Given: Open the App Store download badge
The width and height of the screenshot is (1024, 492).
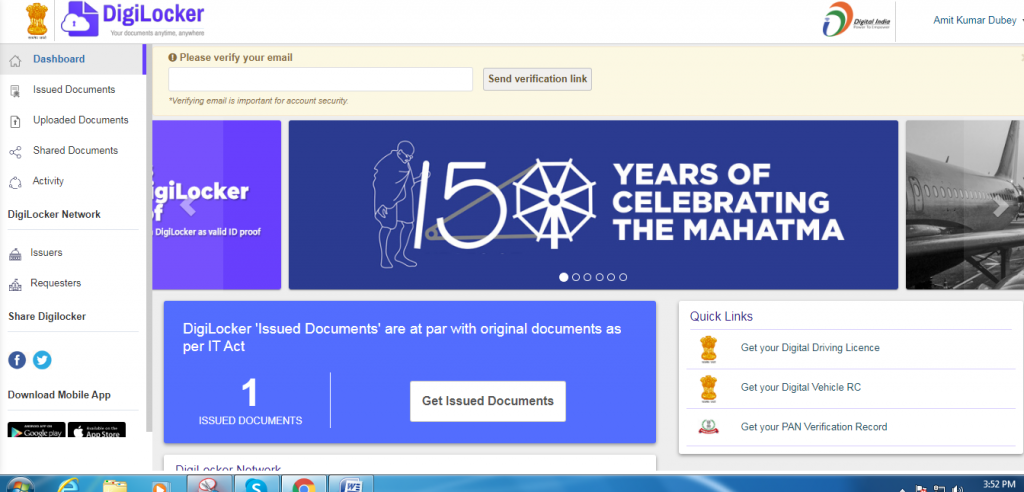Looking at the screenshot, I should point(95,431).
